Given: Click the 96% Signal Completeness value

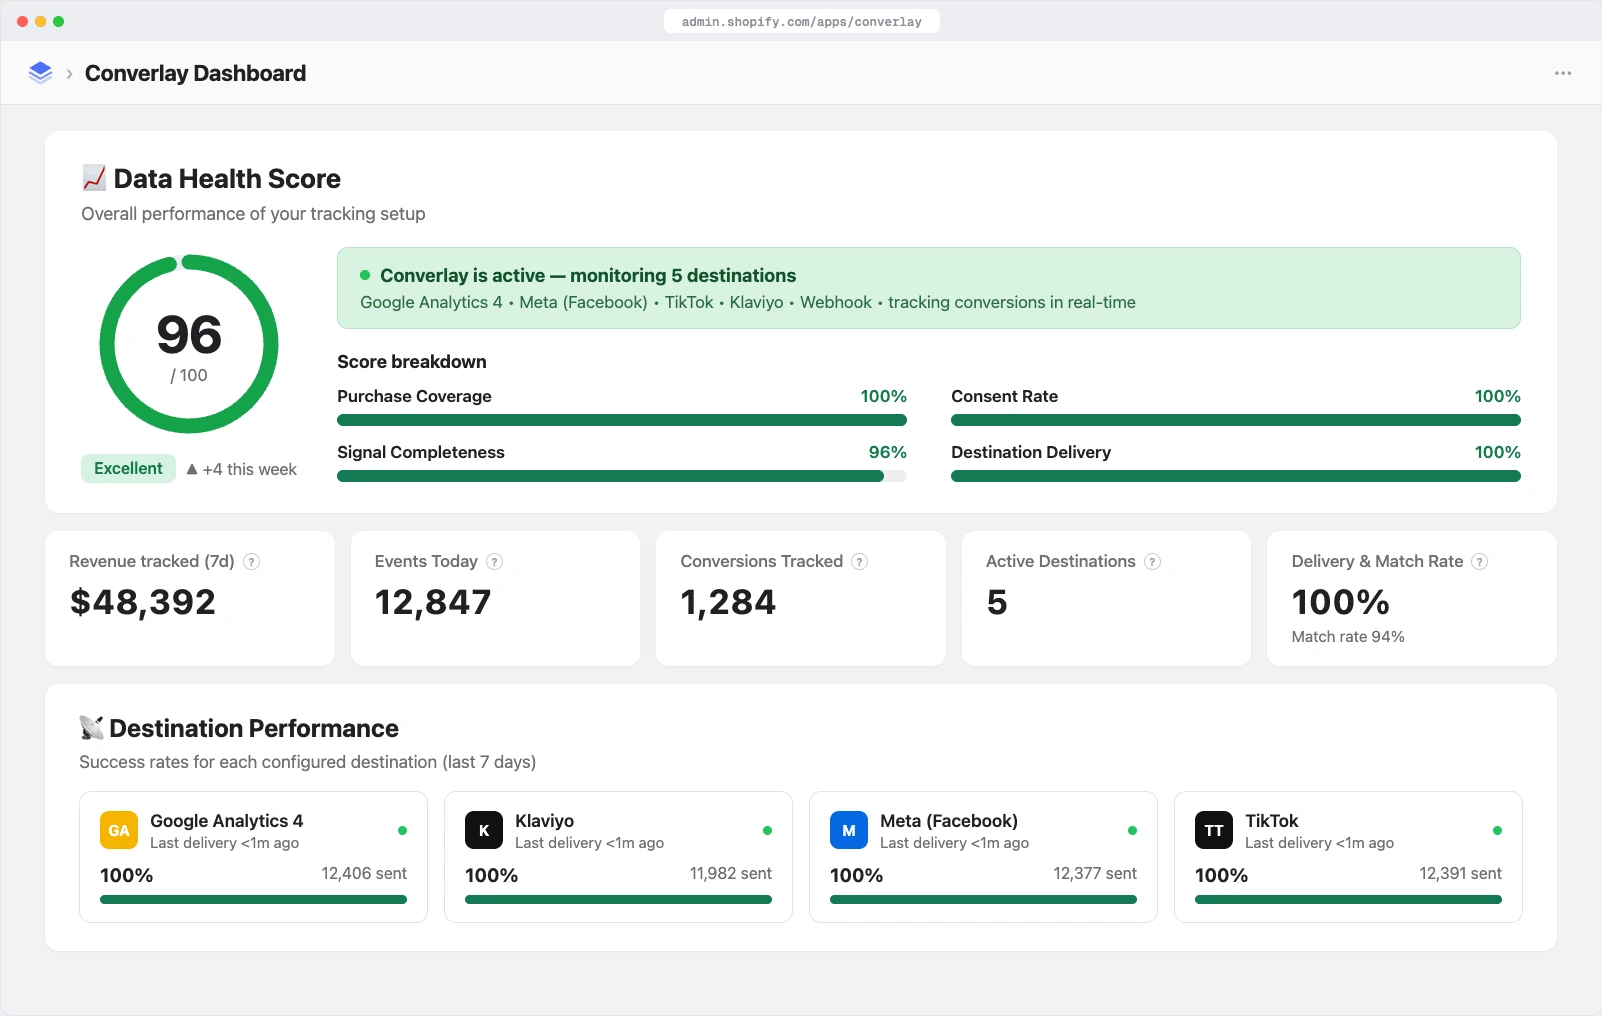Looking at the screenshot, I should pyautogui.click(x=887, y=453).
